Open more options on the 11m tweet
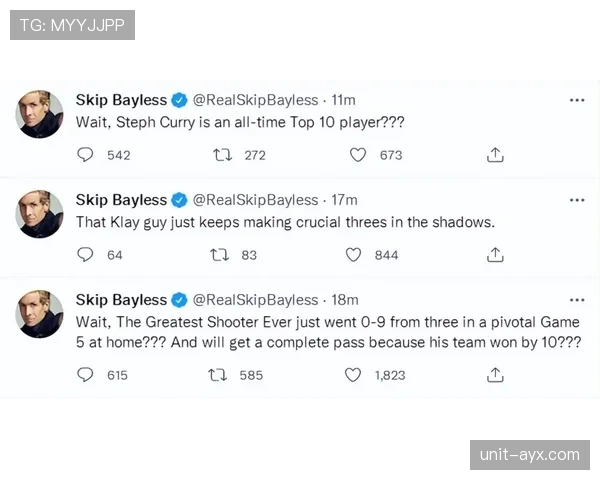This screenshot has height=480, width=600. [x=577, y=100]
